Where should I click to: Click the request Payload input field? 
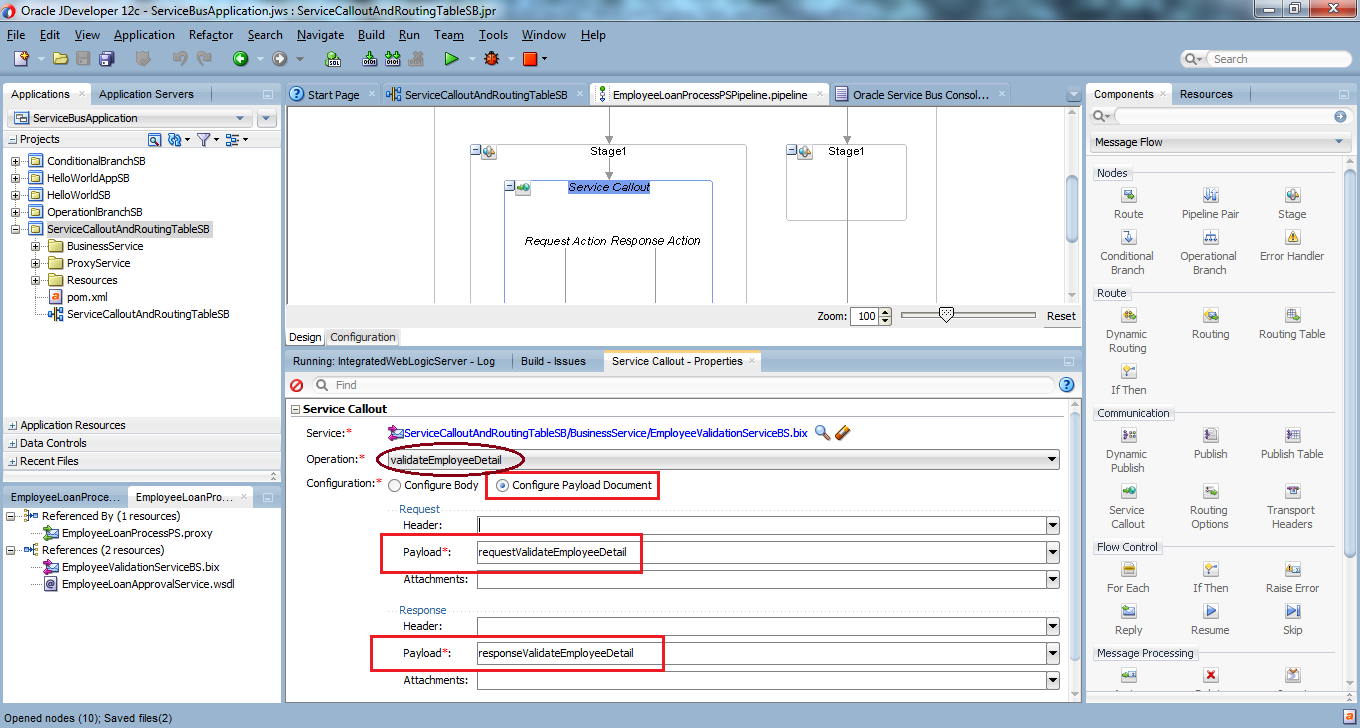pyautogui.click(x=760, y=552)
